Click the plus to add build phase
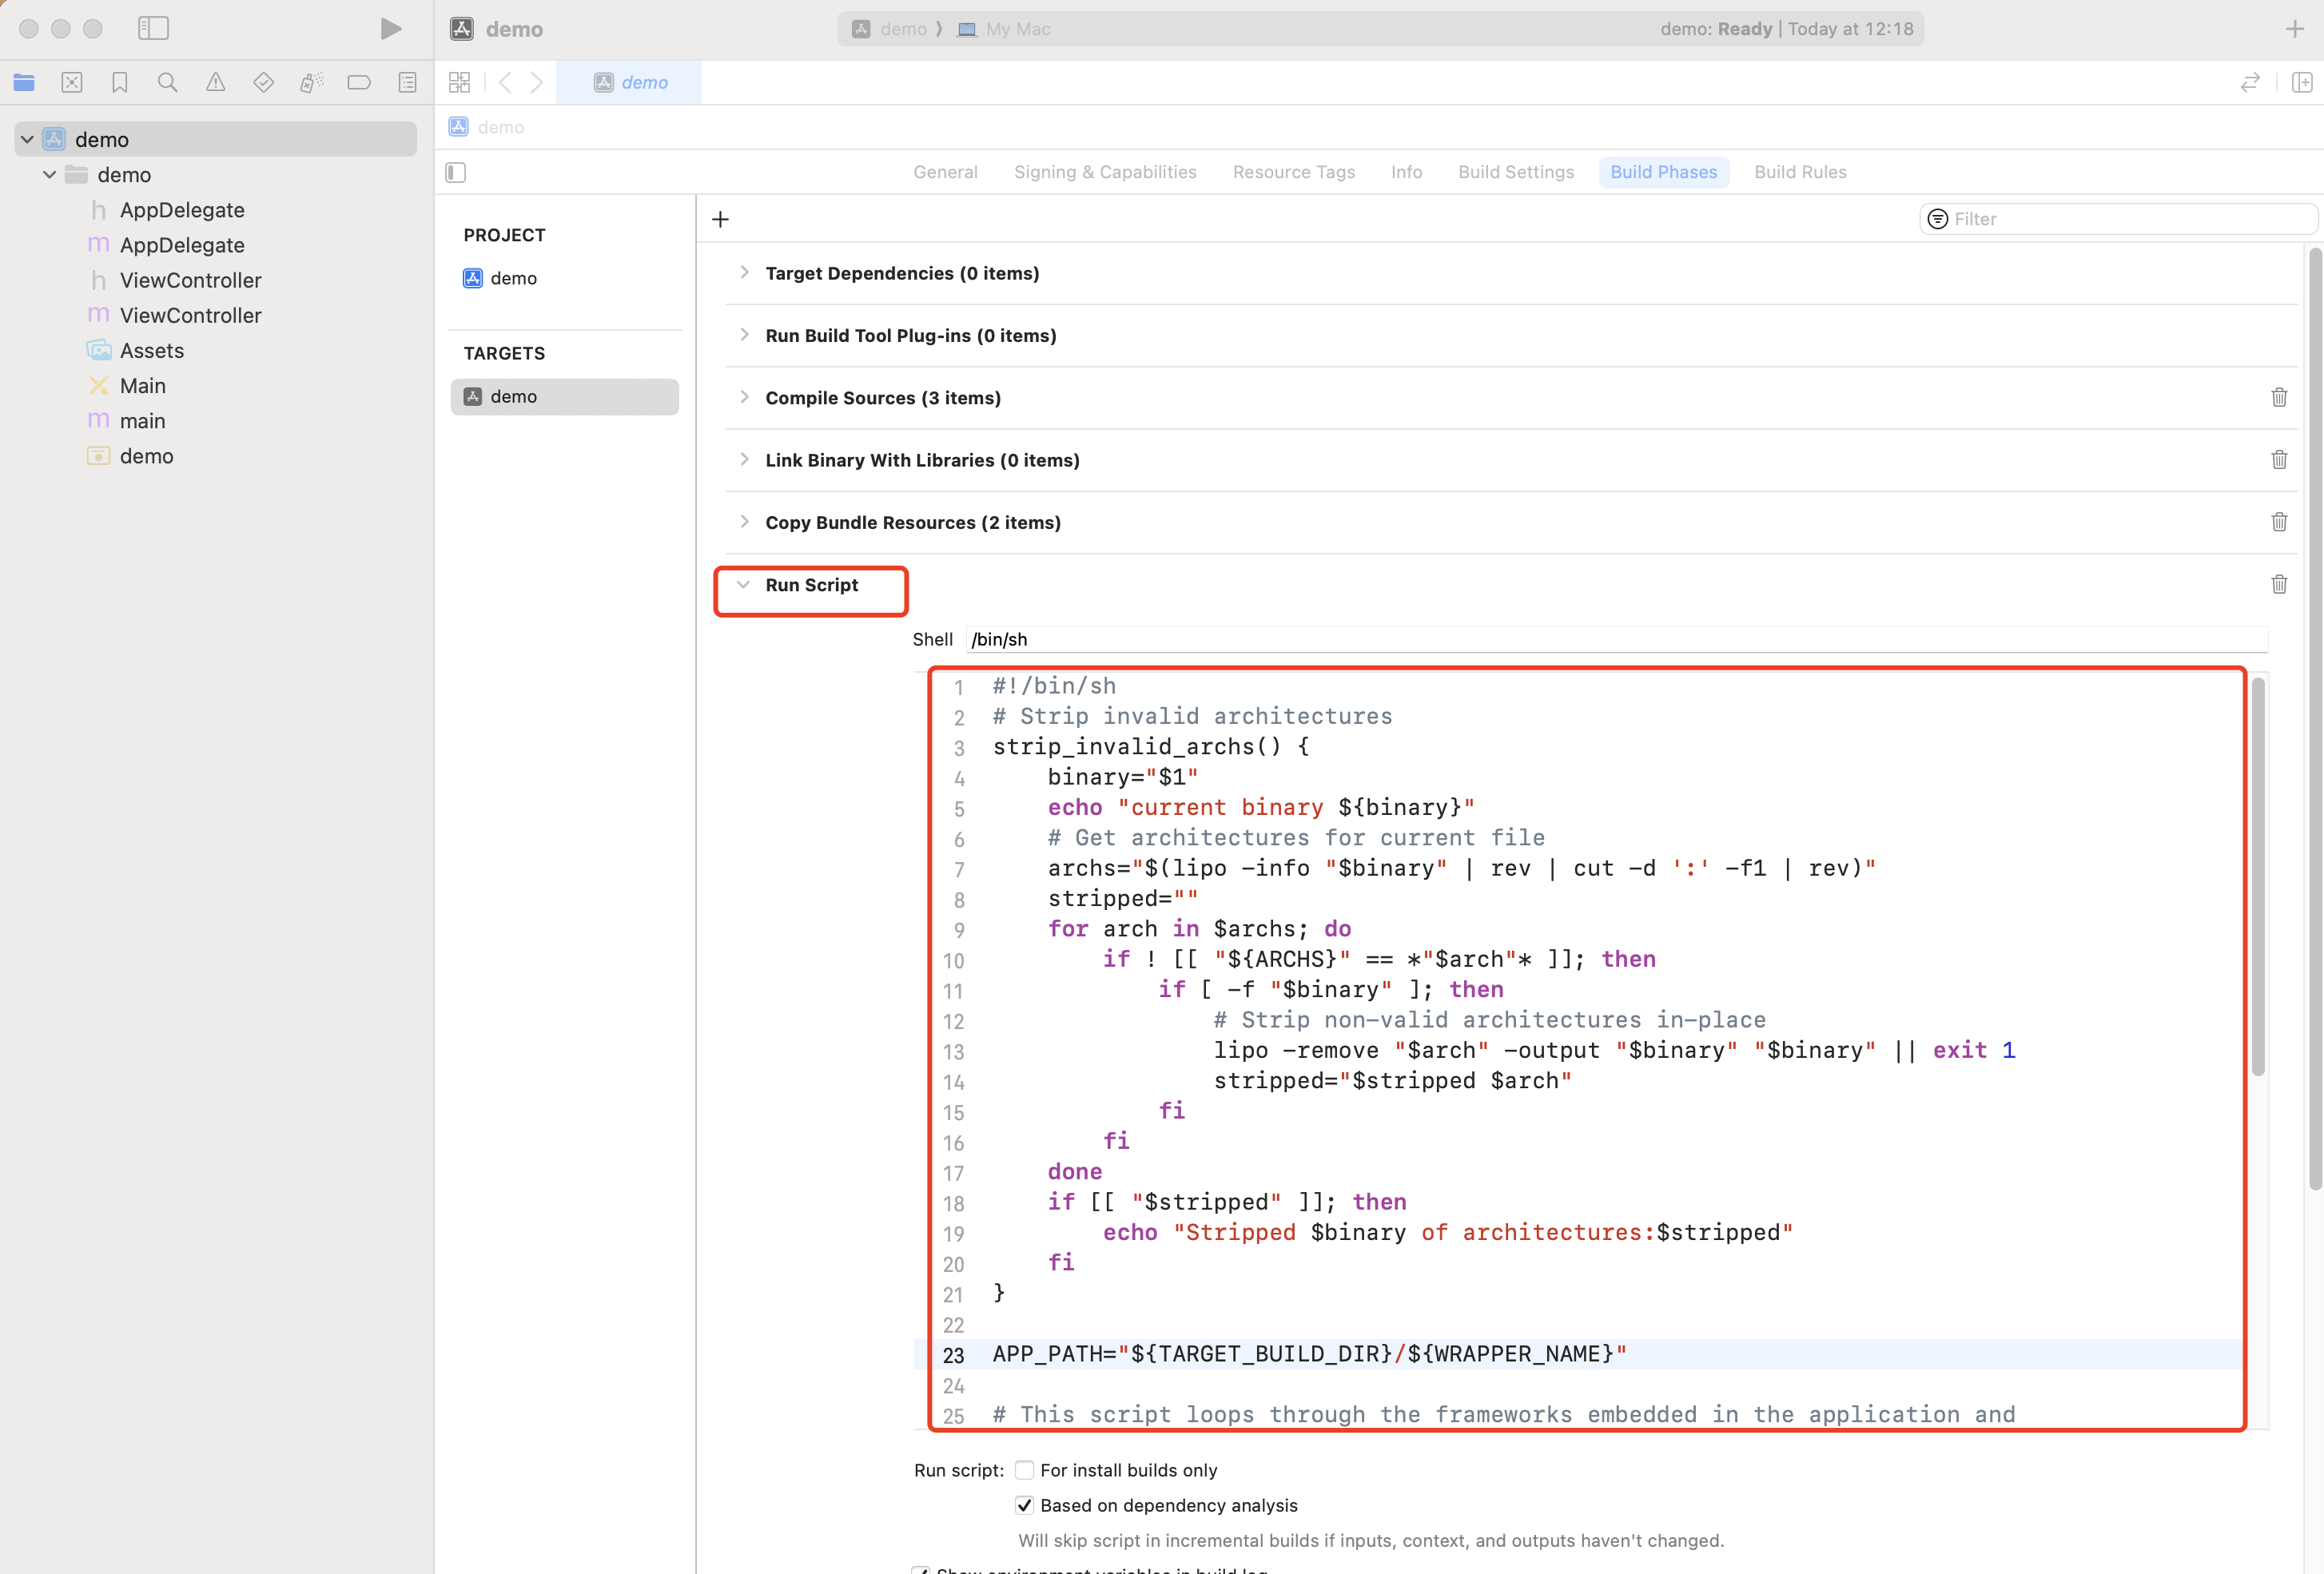Viewport: 2324px width, 1574px height. pyautogui.click(x=720, y=219)
